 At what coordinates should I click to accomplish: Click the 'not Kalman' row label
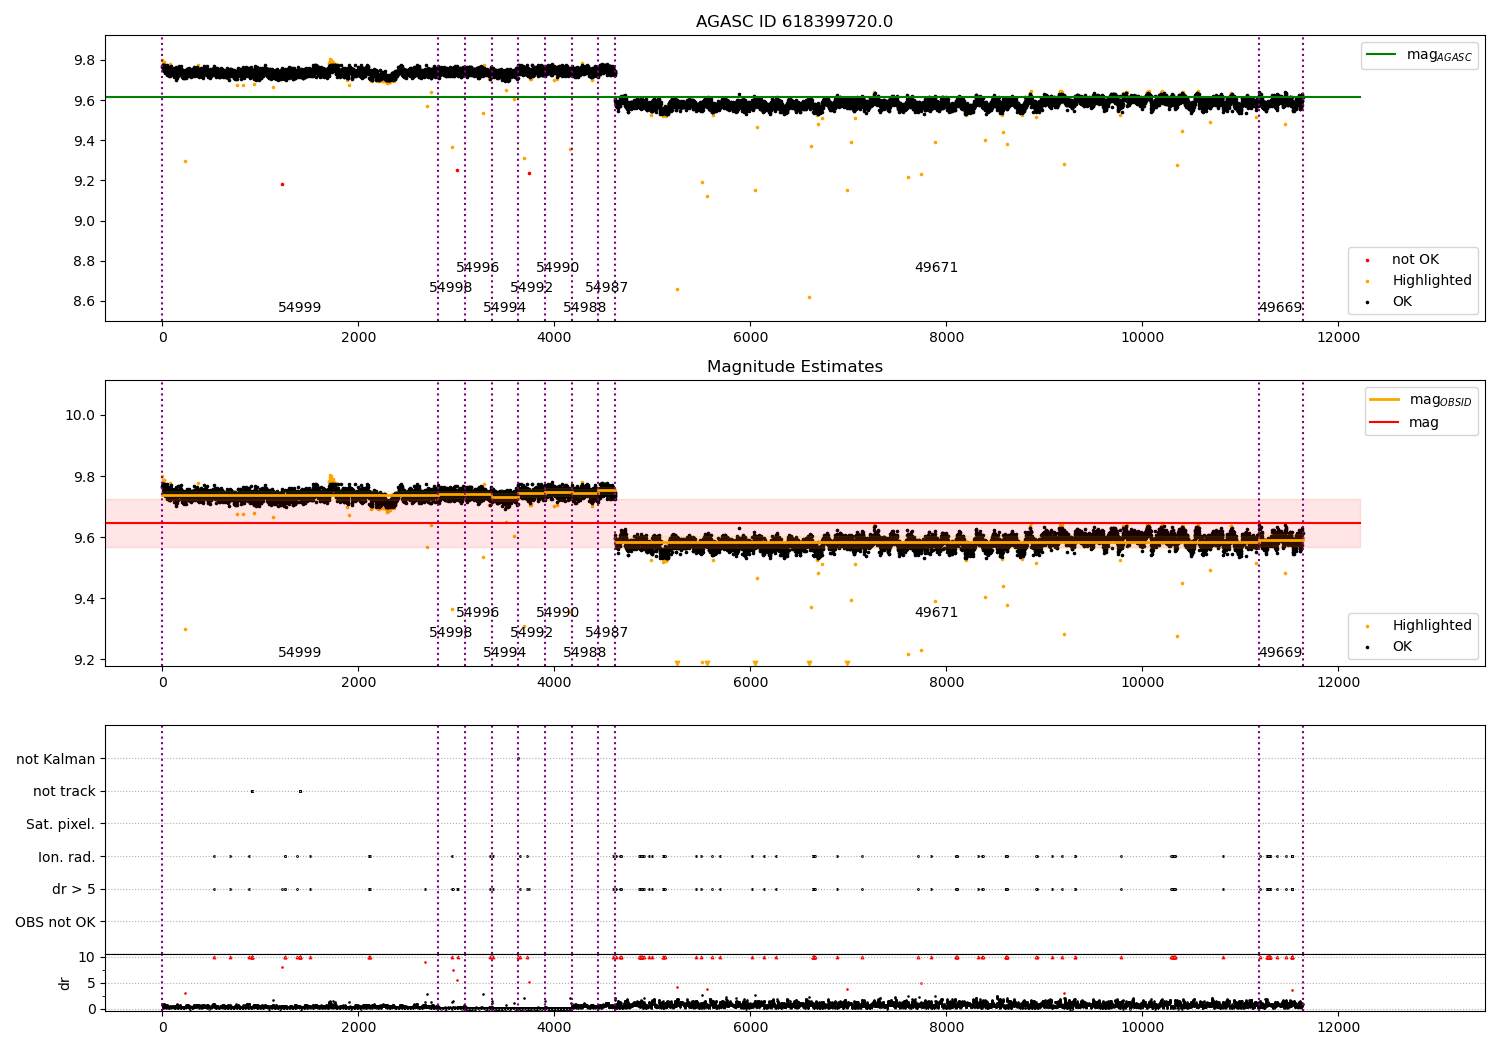click(56, 760)
